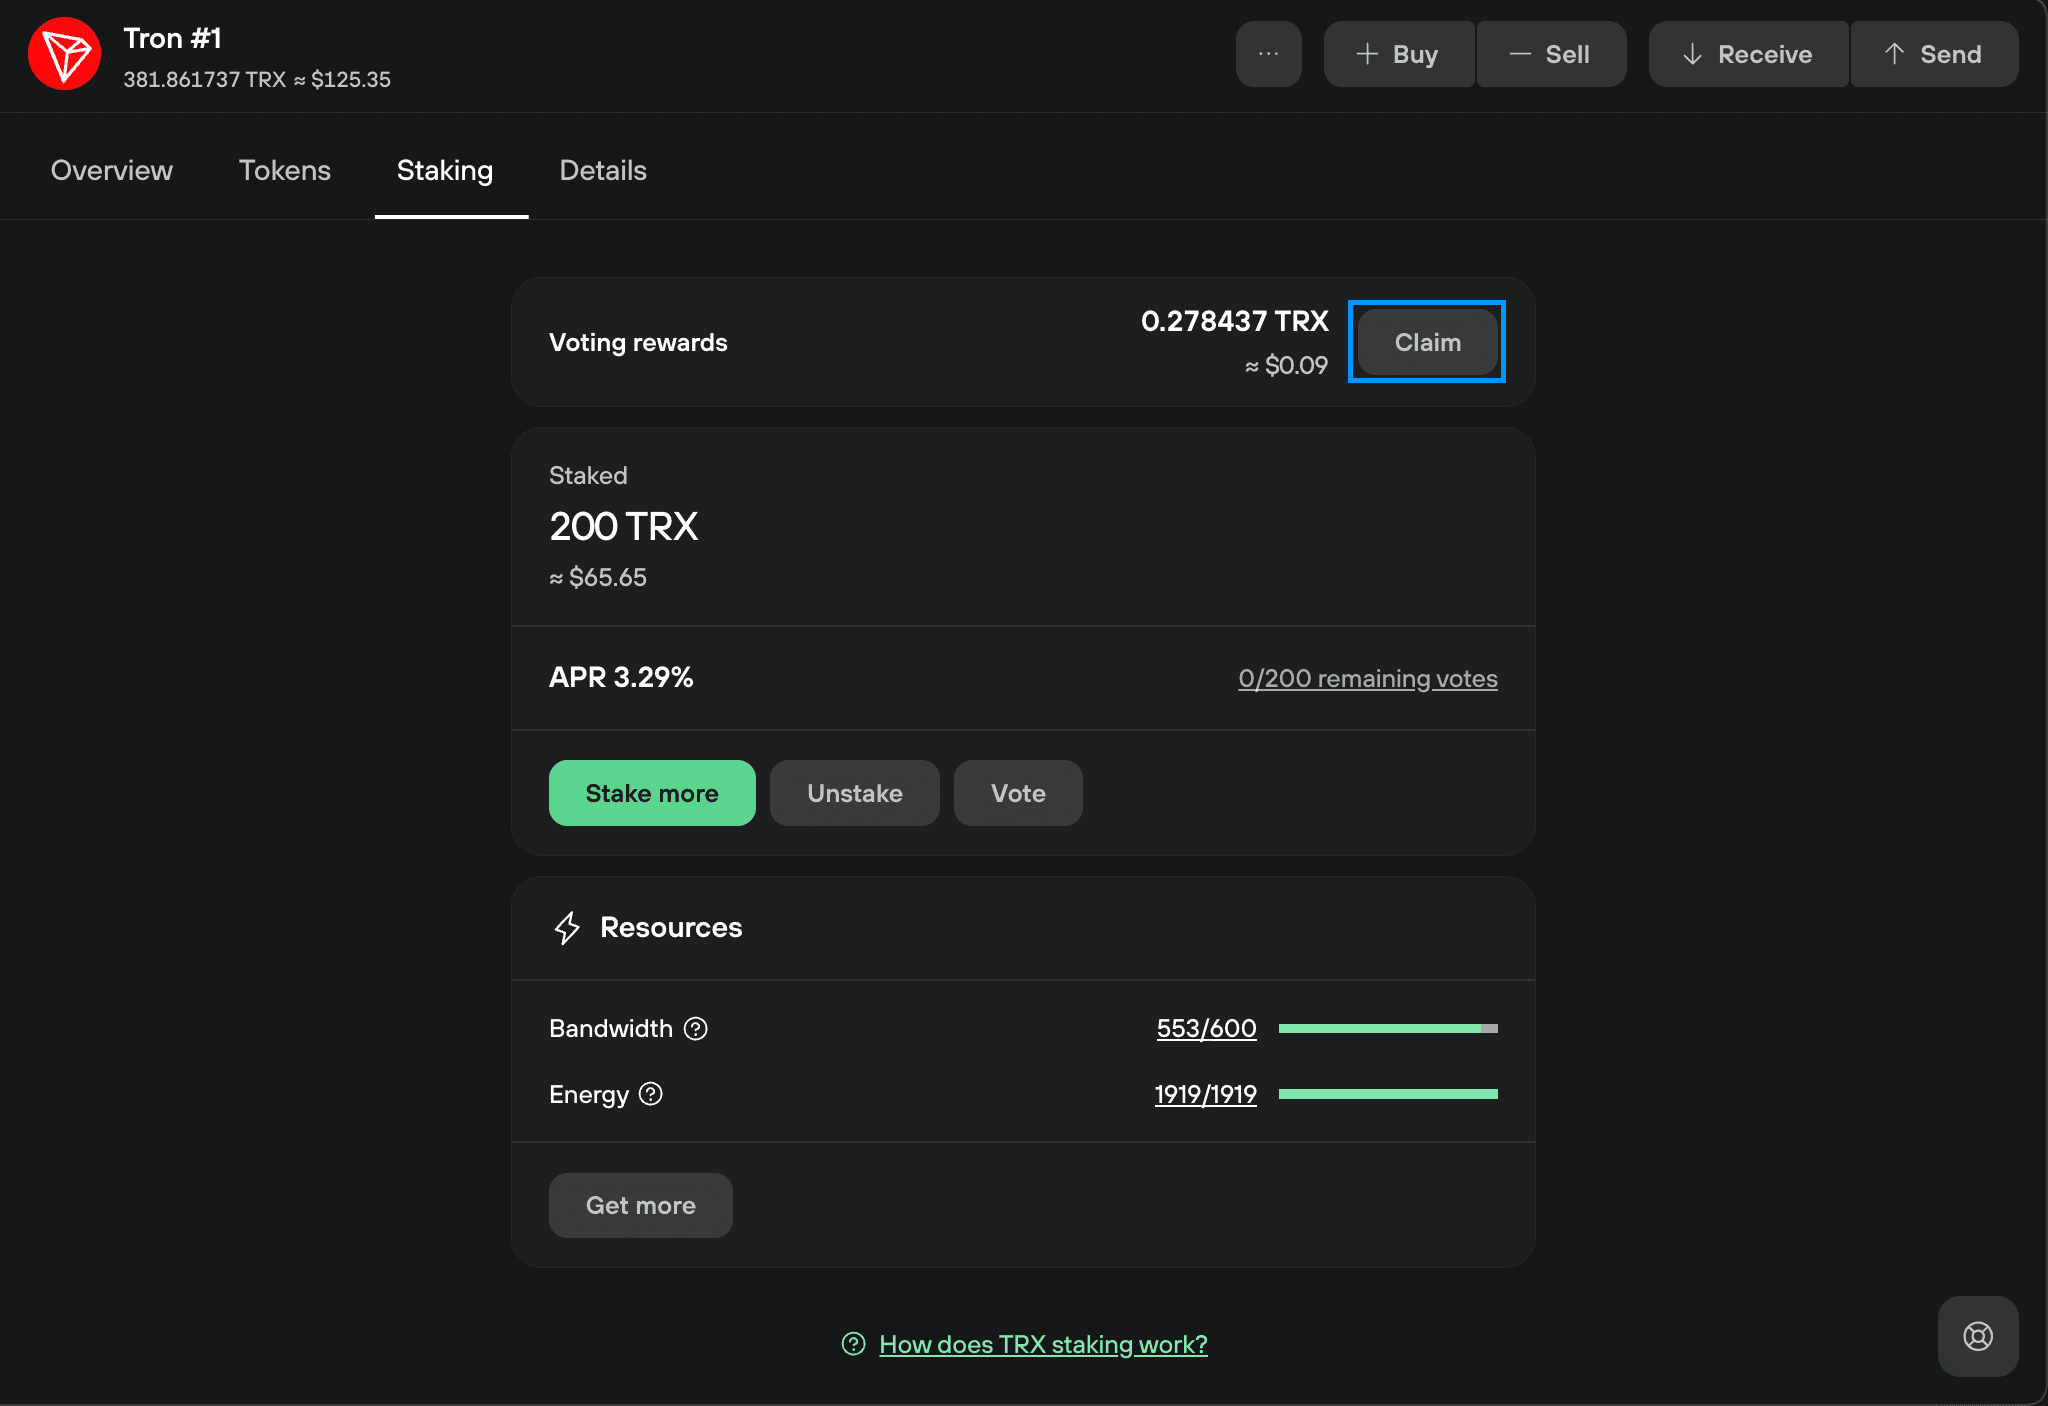The width and height of the screenshot is (2048, 1406).
Task: Click the Unstake button
Action: tap(855, 793)
